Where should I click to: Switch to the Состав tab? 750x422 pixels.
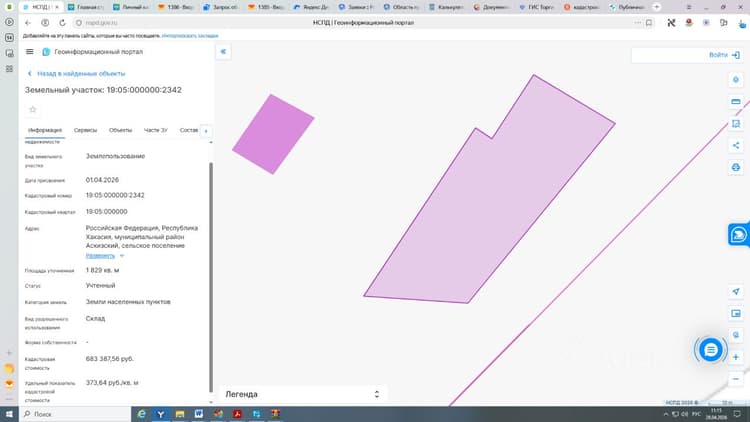click(189, 130)
